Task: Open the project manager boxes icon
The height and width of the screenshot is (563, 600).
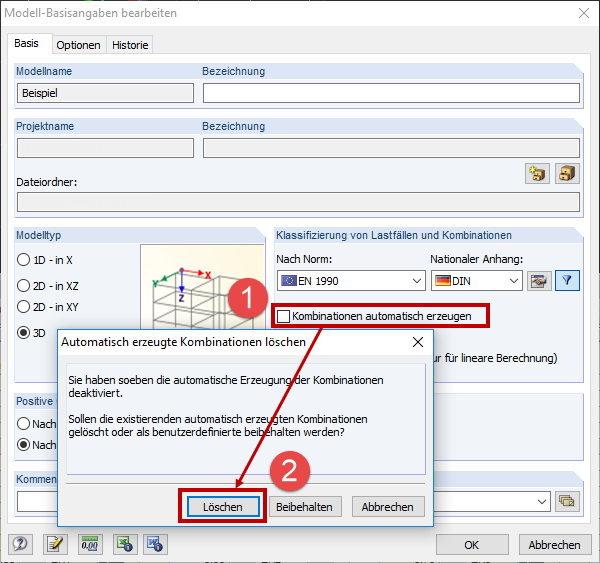Action: point(567,173)
